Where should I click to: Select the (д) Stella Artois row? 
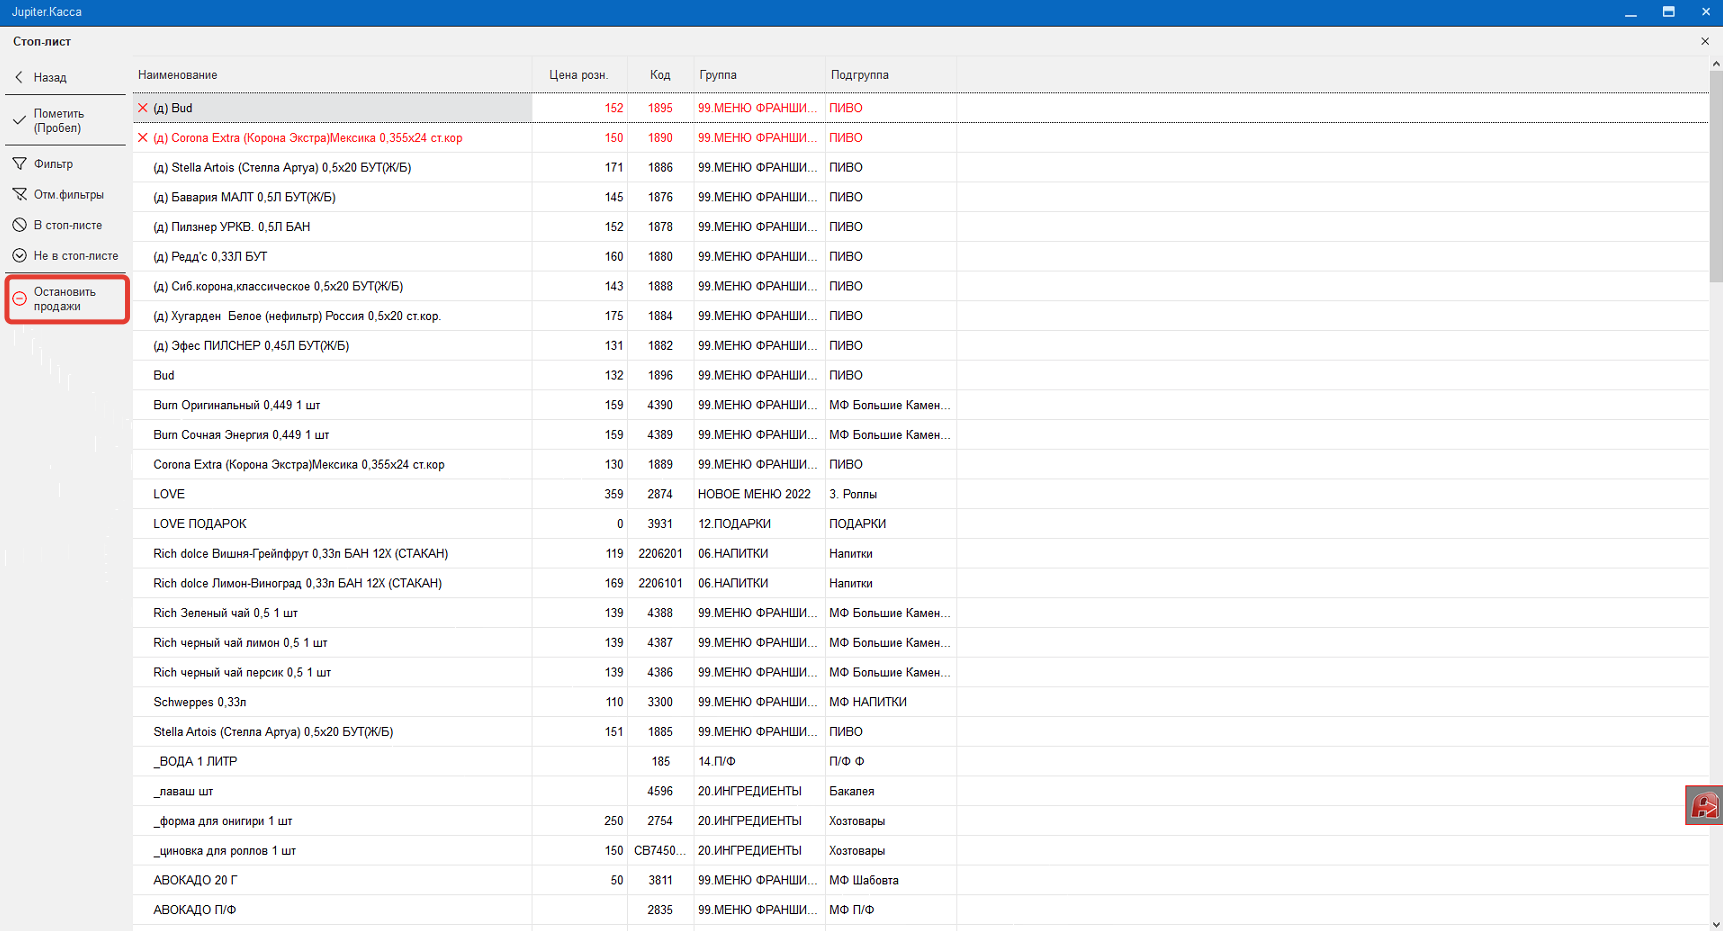click(x=920, y=167)
